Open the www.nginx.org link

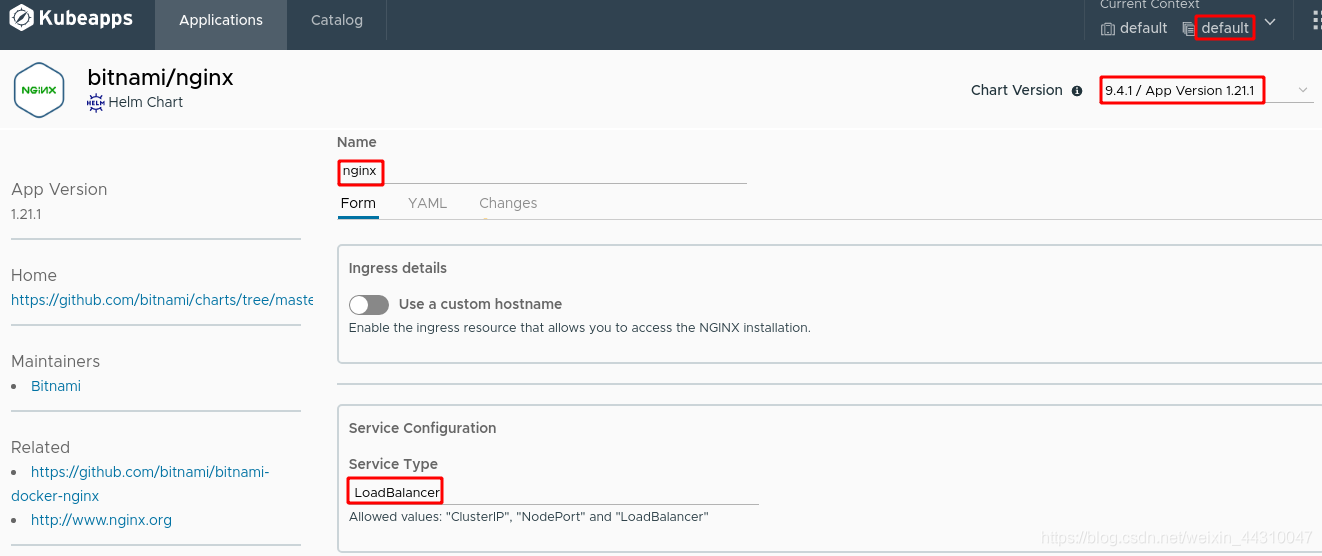pos(101,520)
